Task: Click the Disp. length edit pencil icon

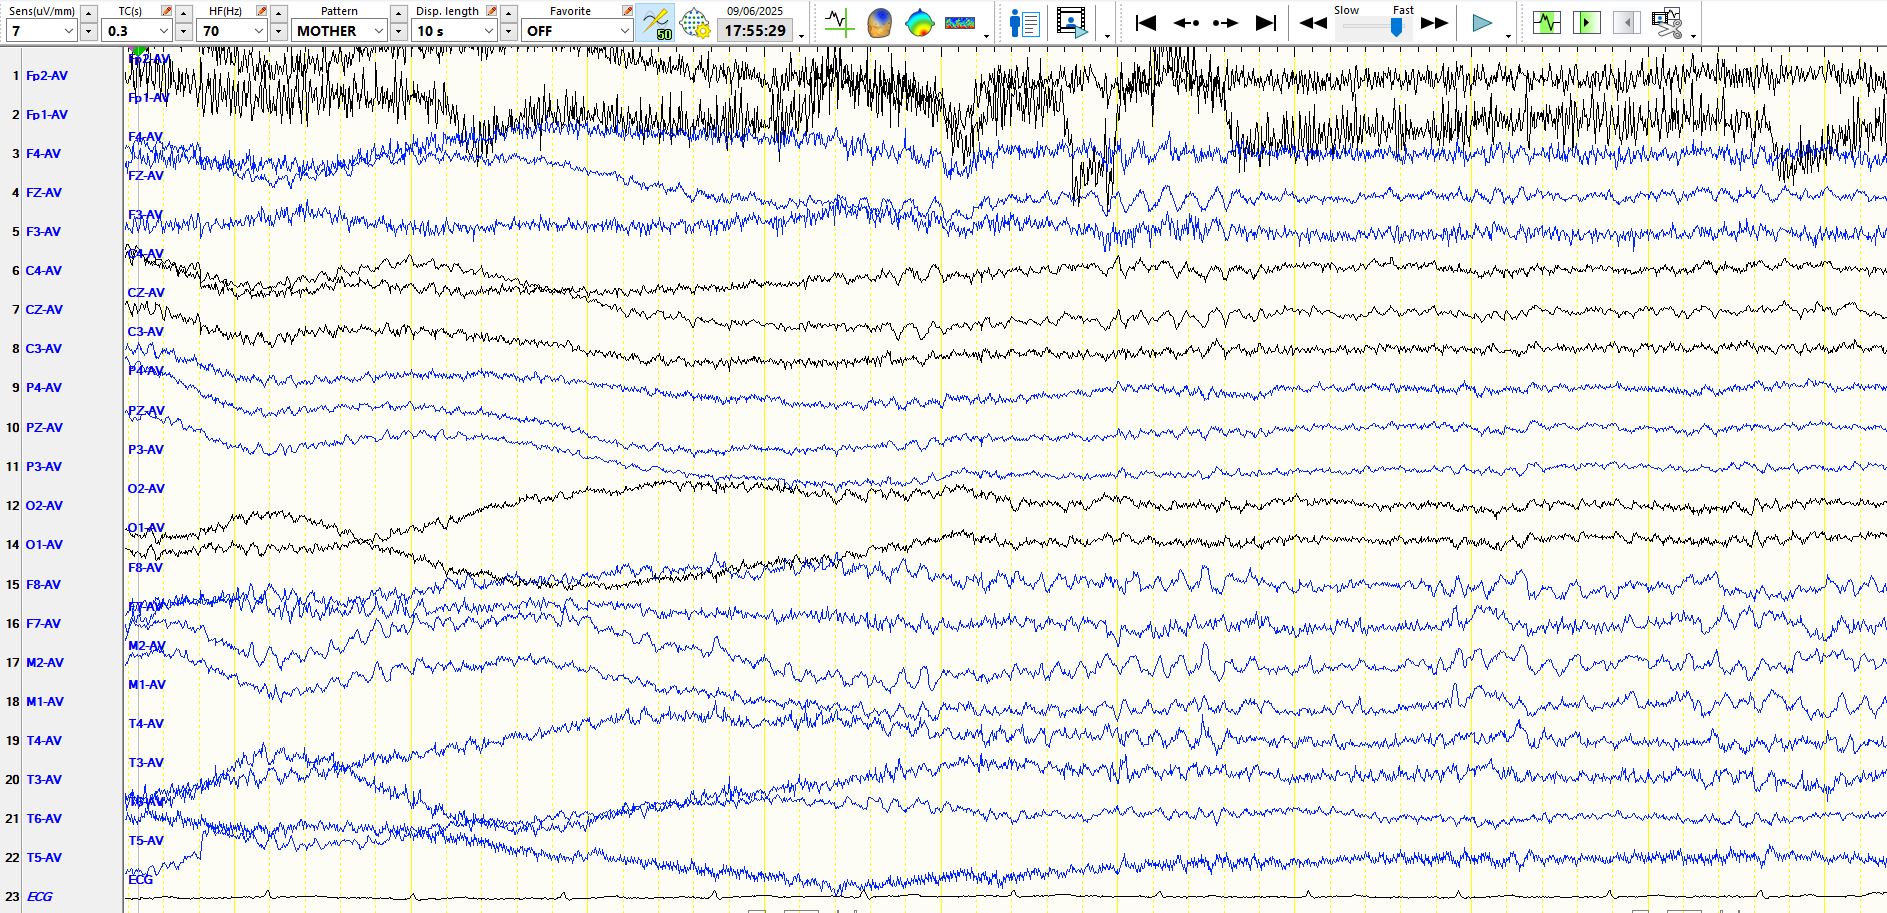Action: [x=491, y=11]
